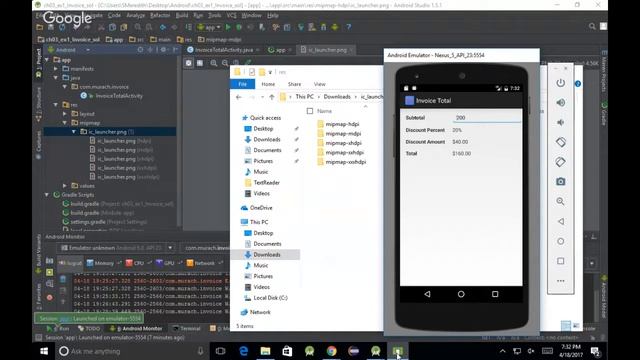Click the zoom out icon in the image editor
This screenshot has width=640, height=360.
click(x=225, y=63)
